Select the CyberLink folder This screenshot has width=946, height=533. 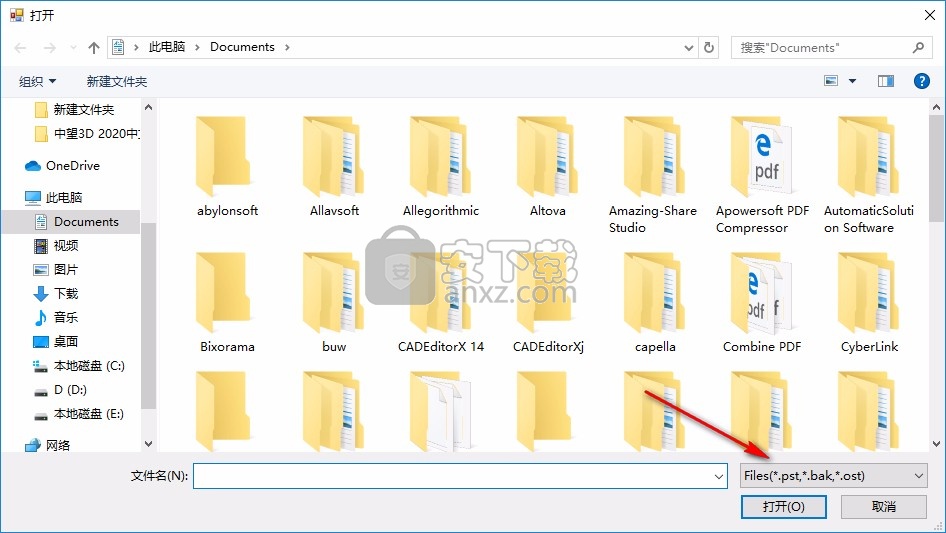(869, 302)
